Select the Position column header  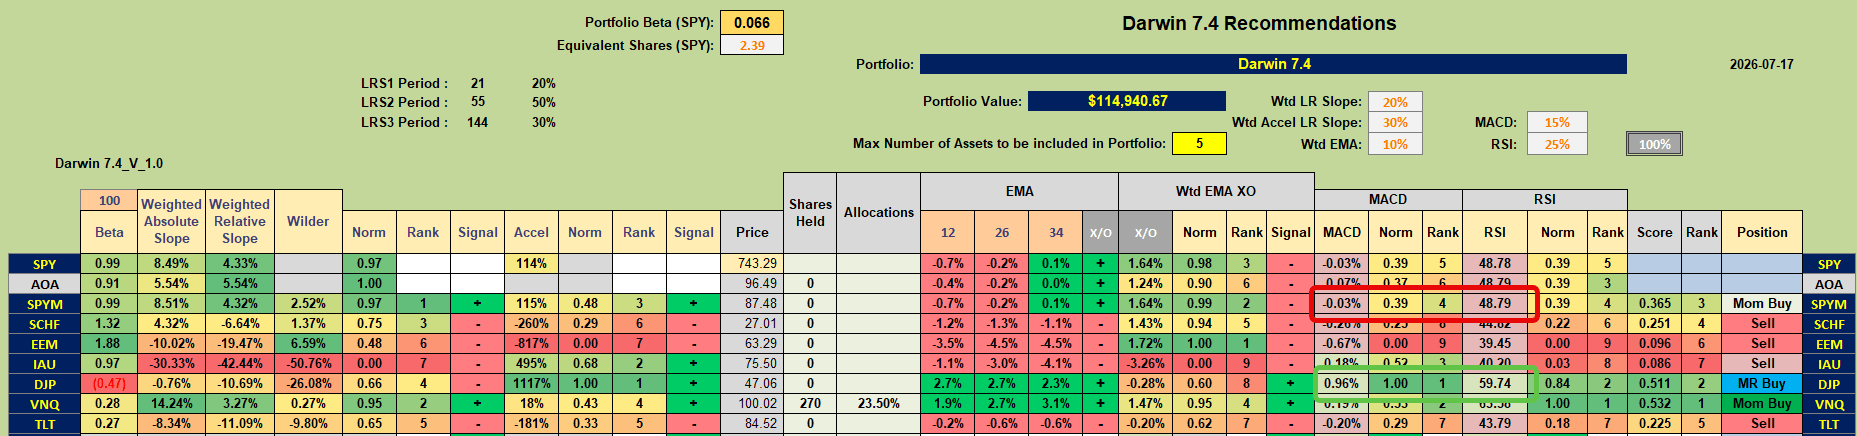(1762, 232)
